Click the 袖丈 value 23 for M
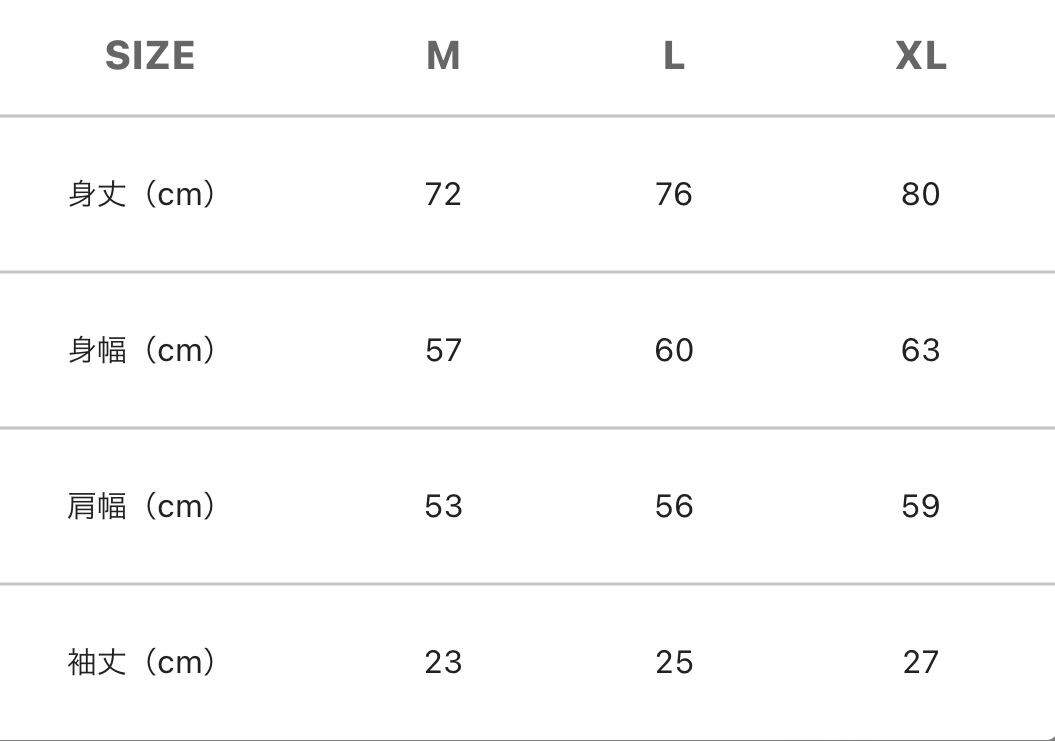Image resolution: width=1055 pixels, height=741 pixels. pos(443,662)
